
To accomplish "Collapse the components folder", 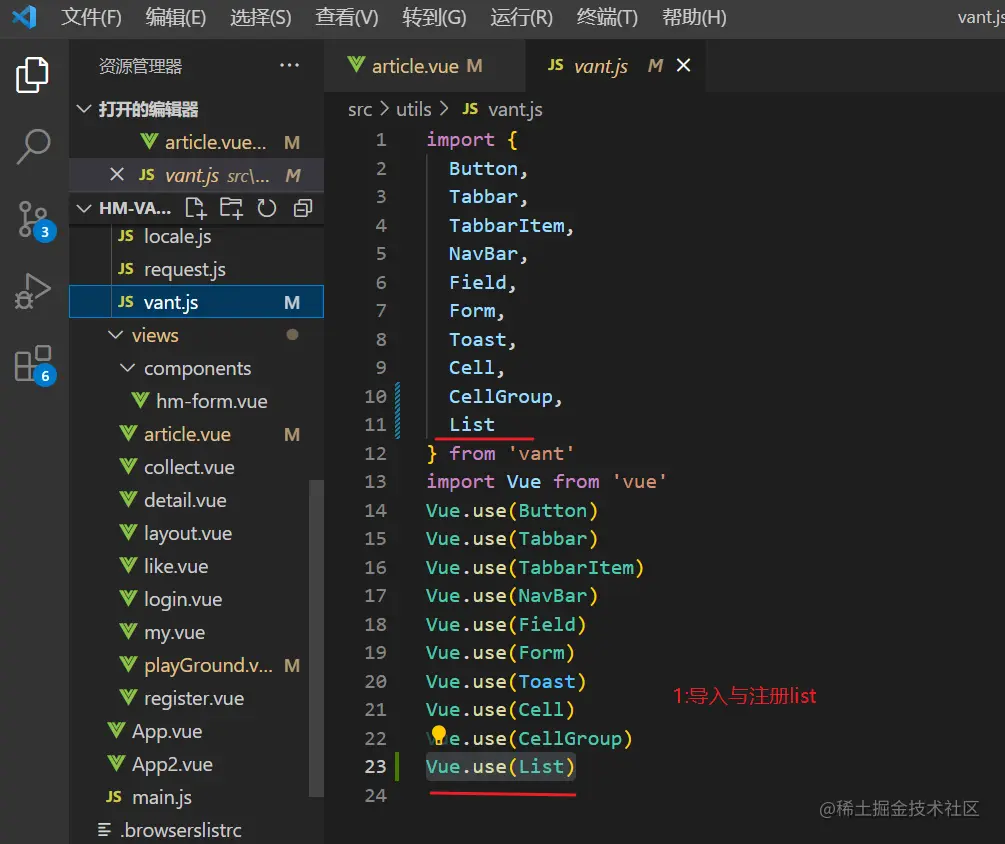I will pyautogui.click(x=128, y=368).
